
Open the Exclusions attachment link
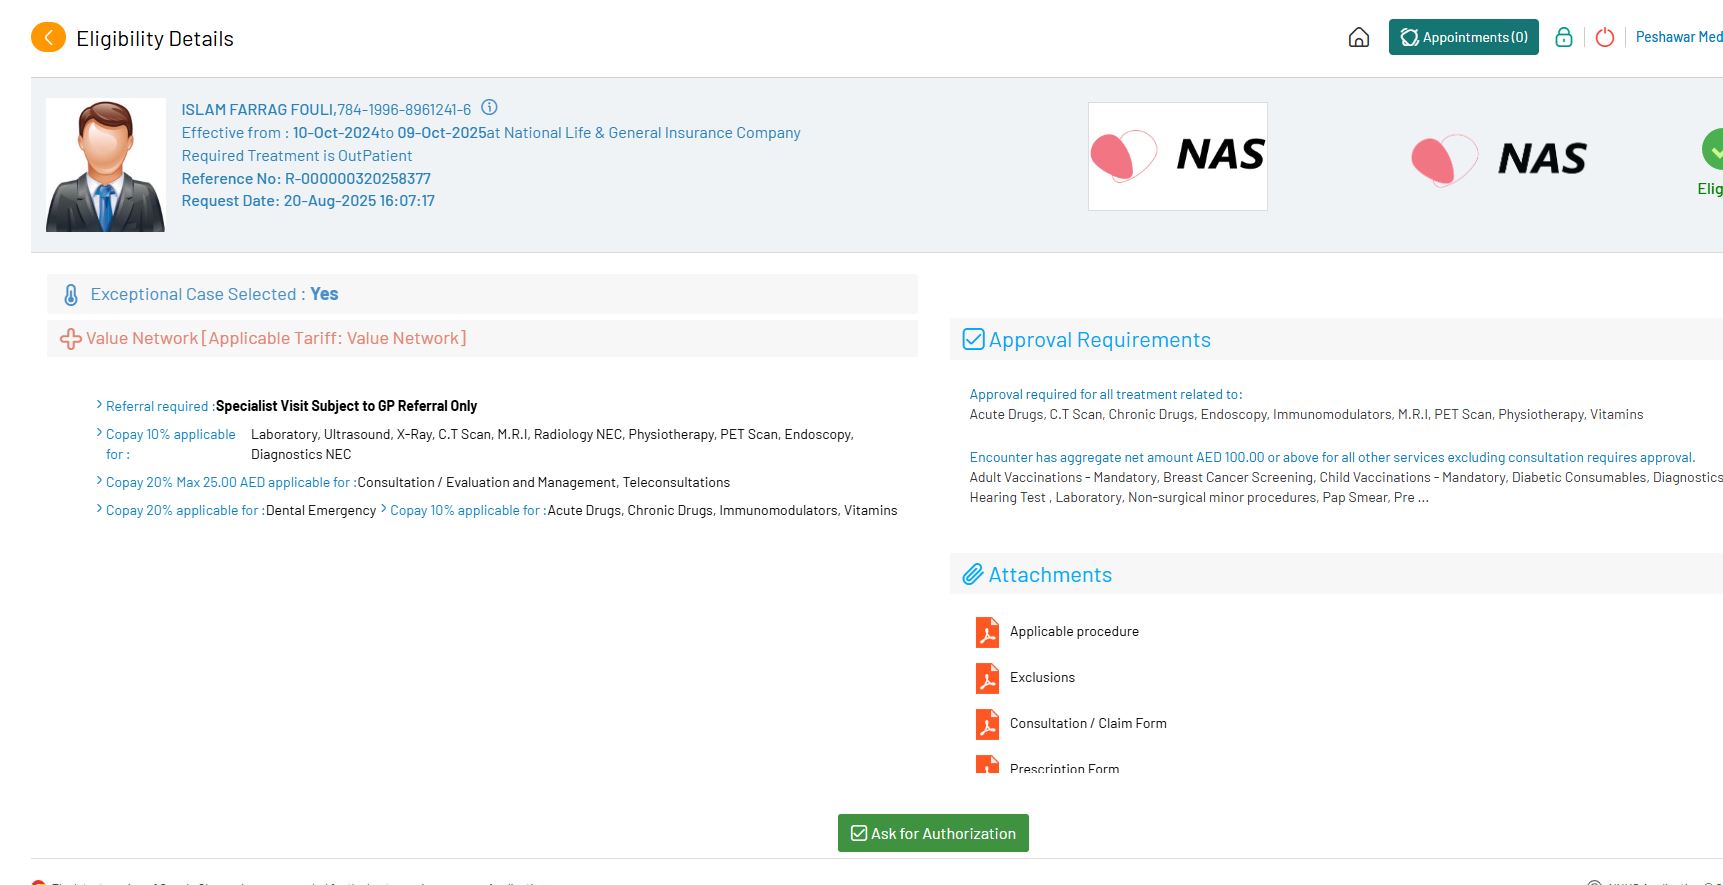tap(1042, 678)
